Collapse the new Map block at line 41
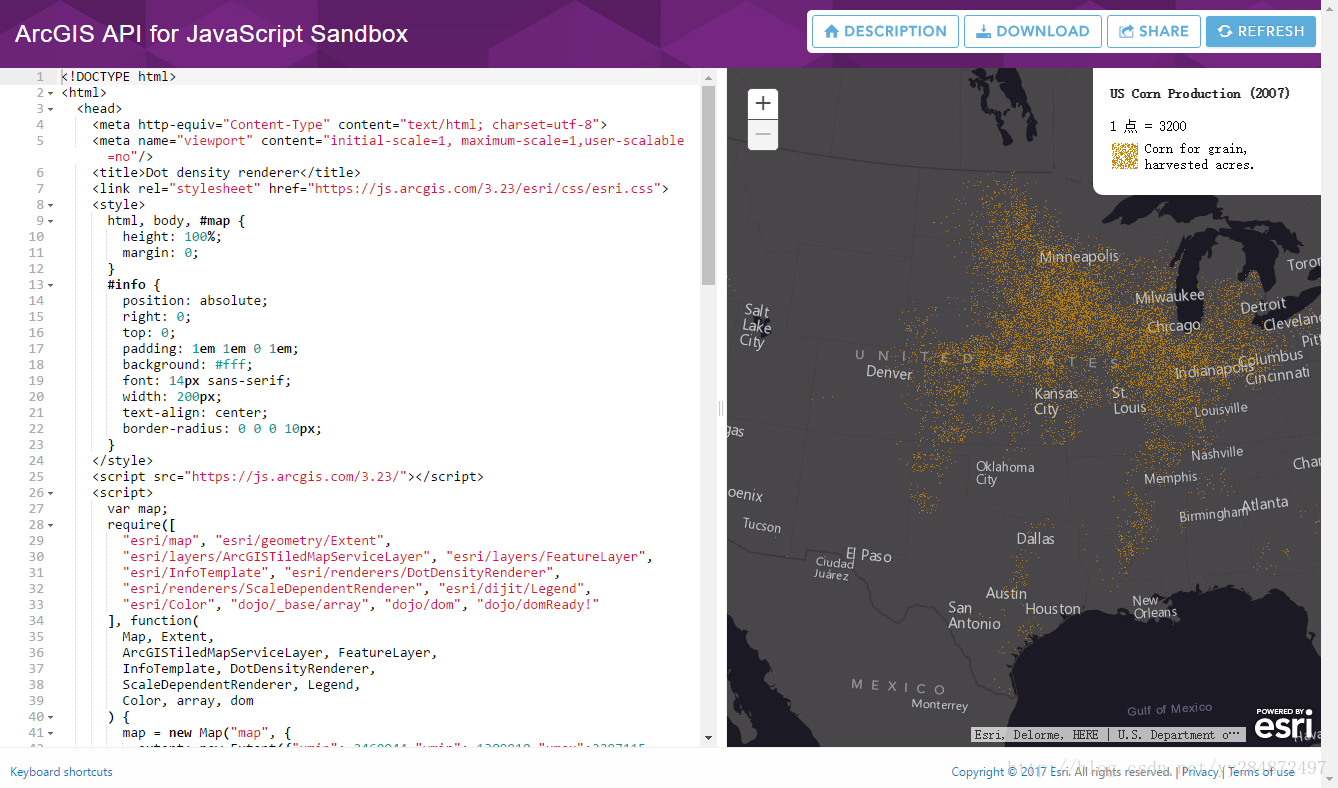This screenshot has width=1338, height=788. [51, 733]
